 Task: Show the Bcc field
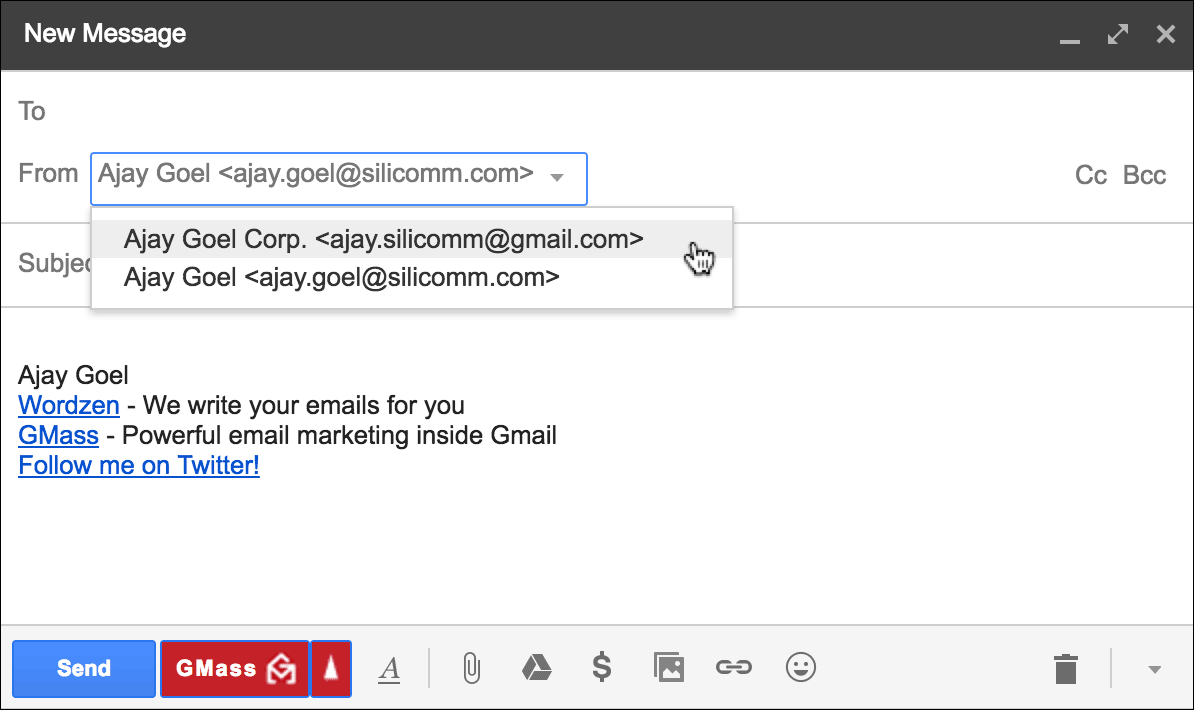coord(1144,175)
